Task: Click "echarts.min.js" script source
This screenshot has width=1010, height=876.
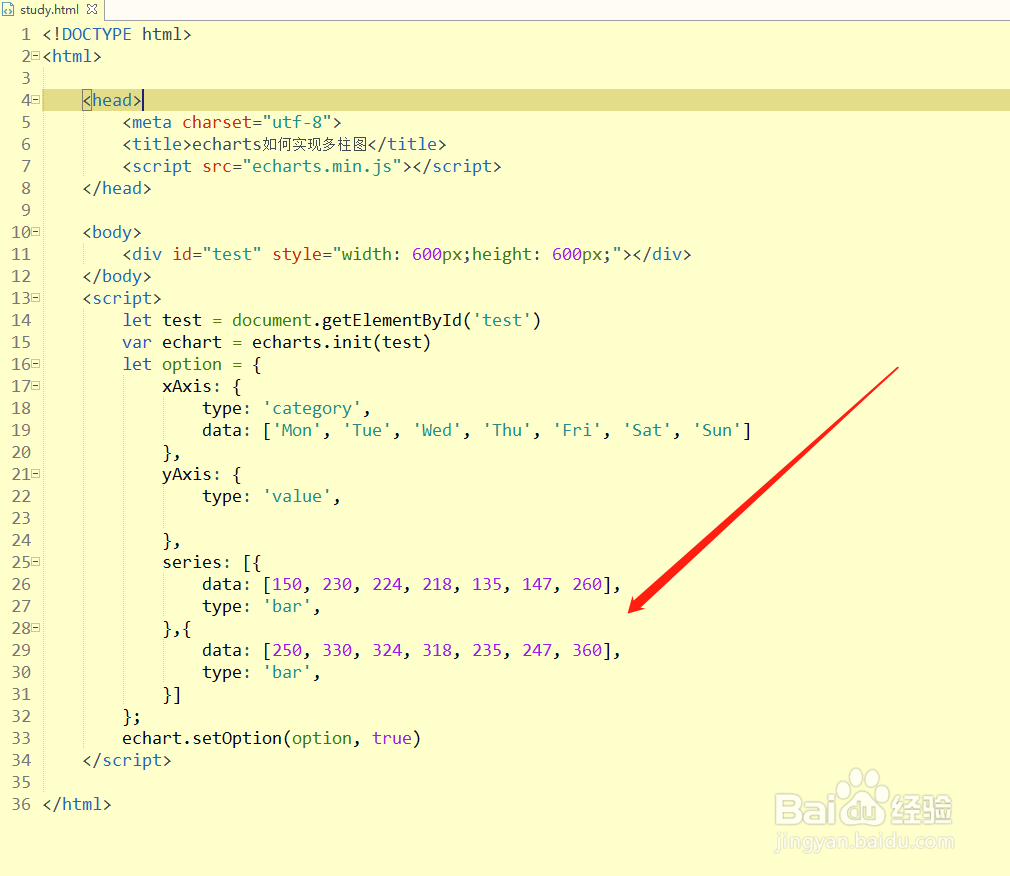Action: click(322, 166)
